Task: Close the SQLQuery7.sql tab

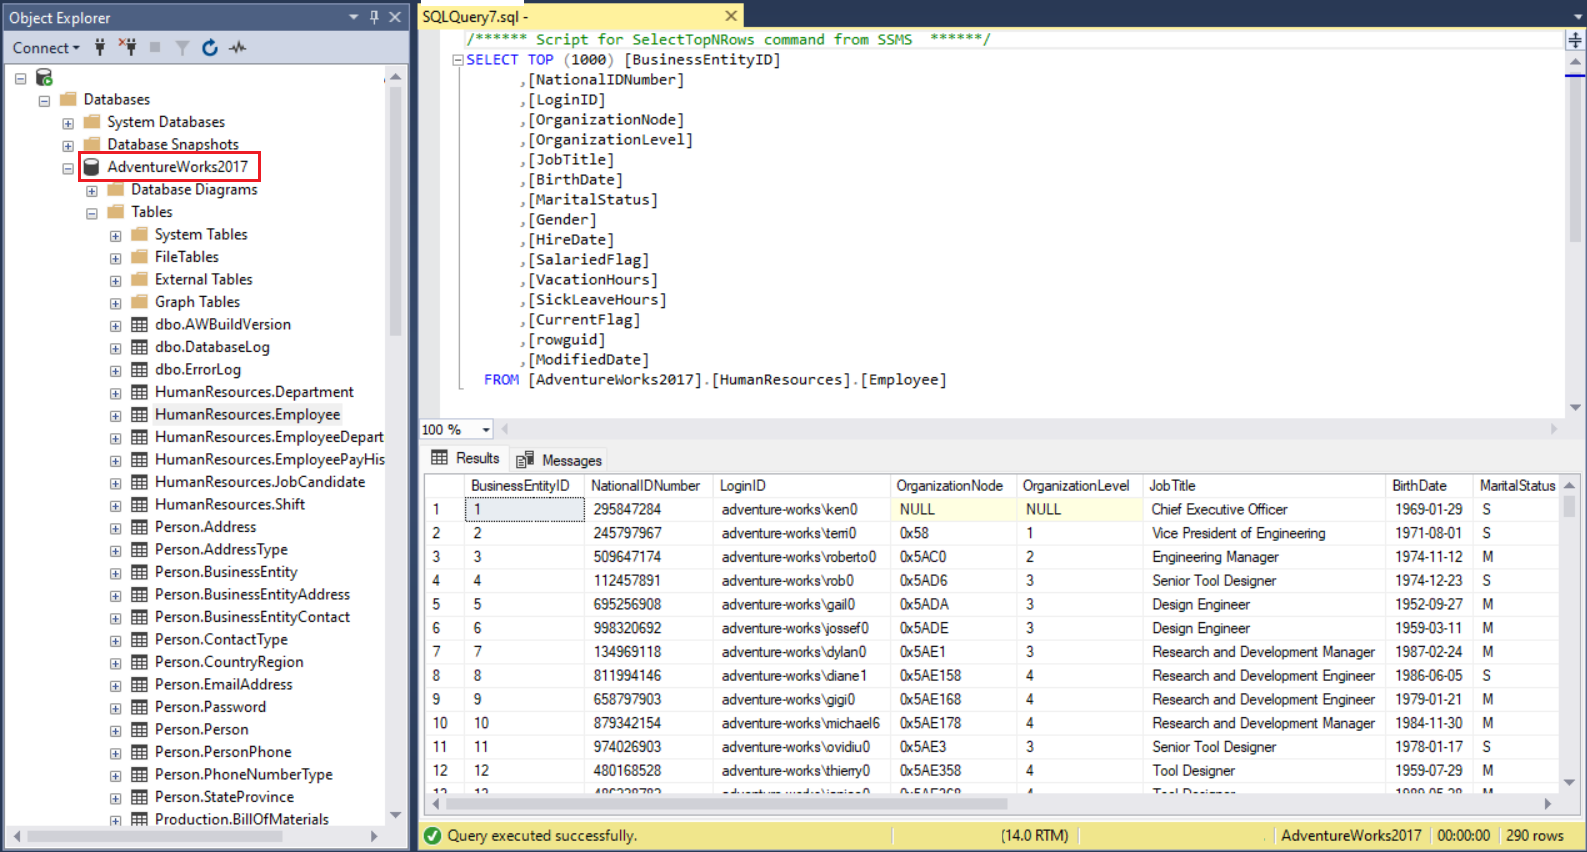Action: (x=731, y=16)
